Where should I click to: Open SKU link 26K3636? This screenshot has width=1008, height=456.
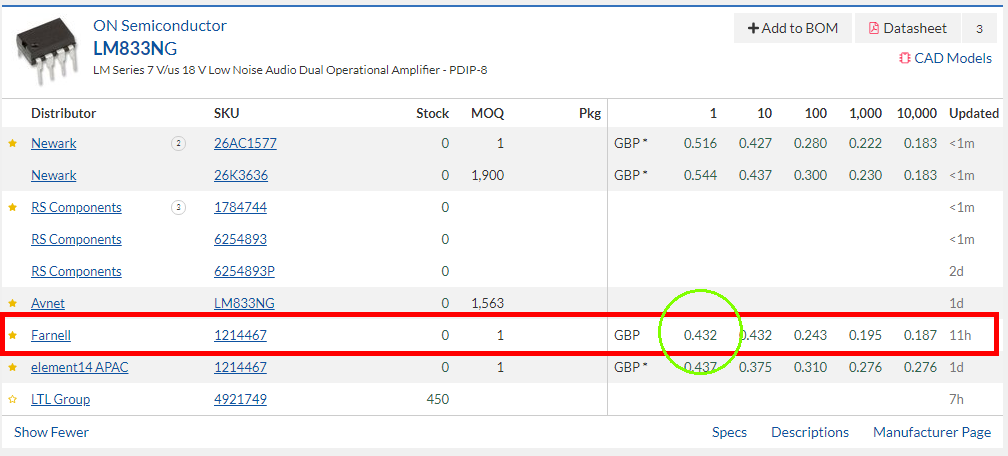pyautogui.click(x=241, y=175)
